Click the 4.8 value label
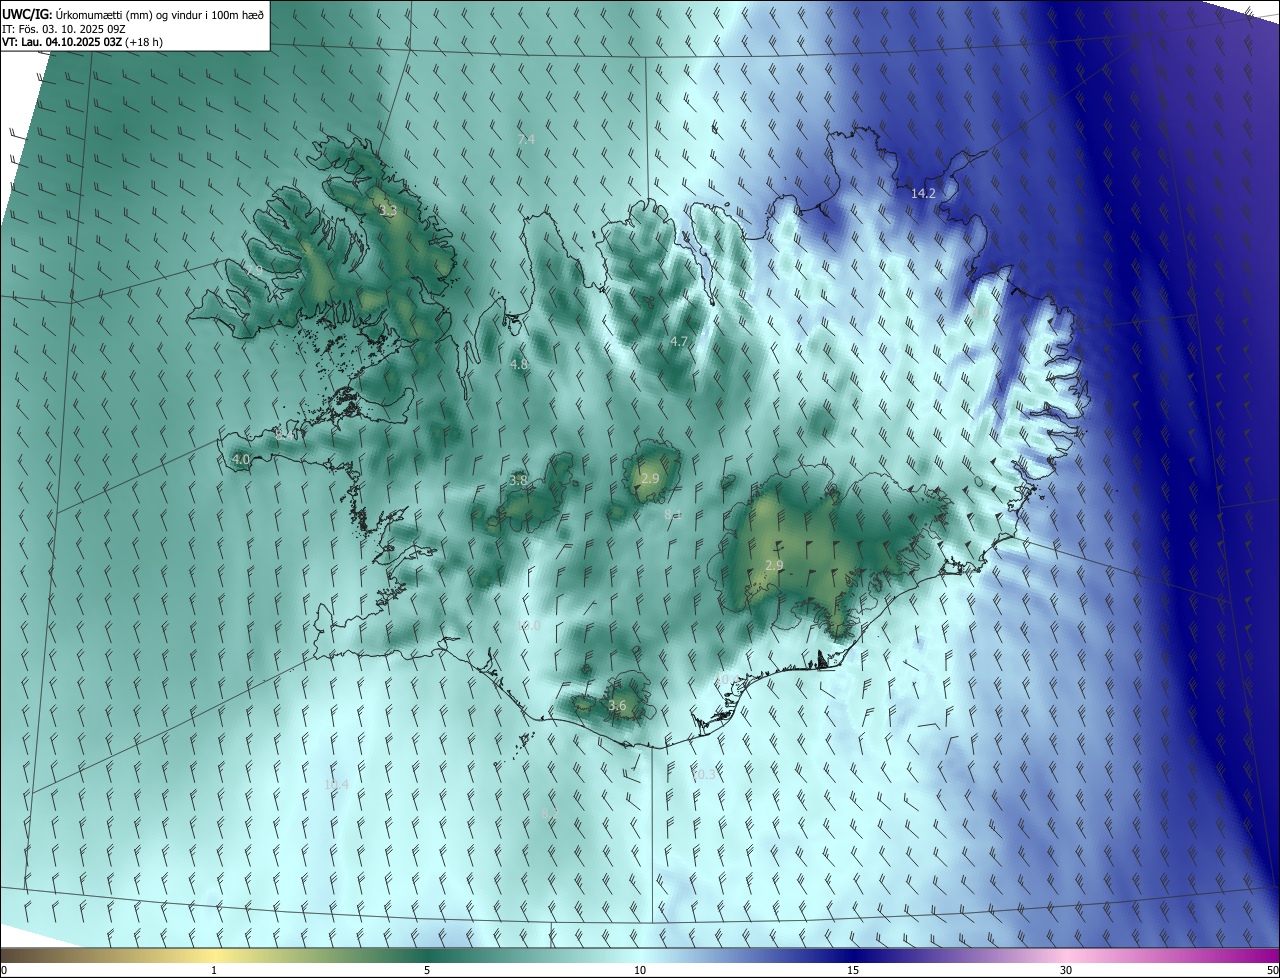This screenshot has width=1280, height=978. 519,364
